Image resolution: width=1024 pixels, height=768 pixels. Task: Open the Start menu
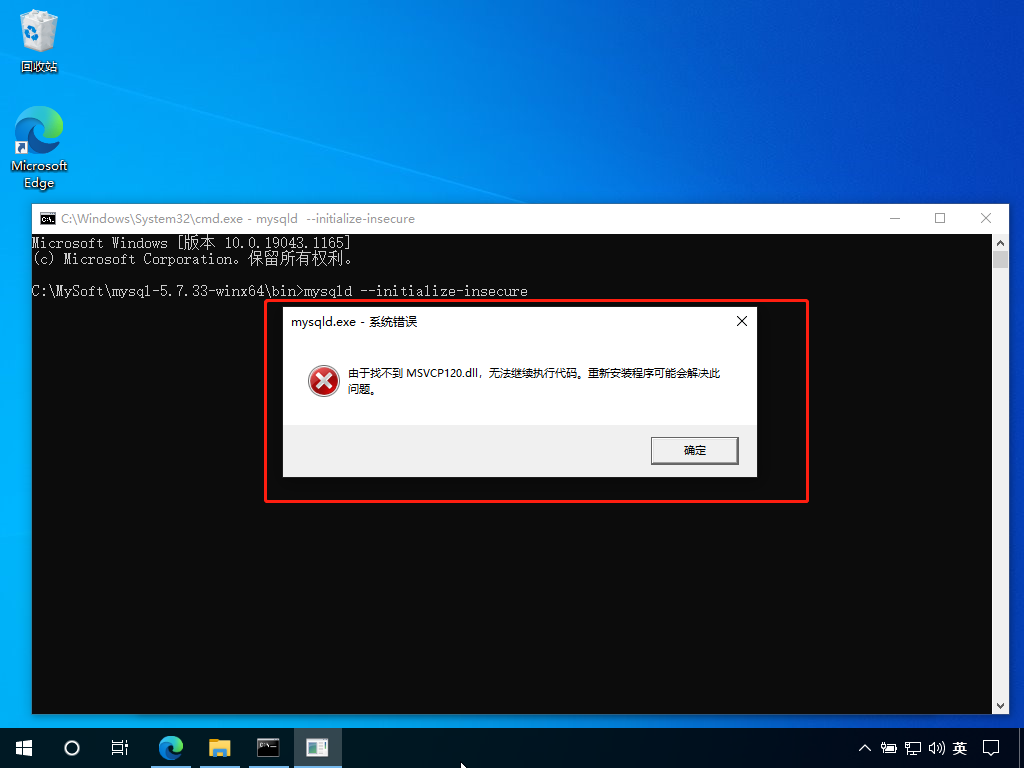[23, 747]
